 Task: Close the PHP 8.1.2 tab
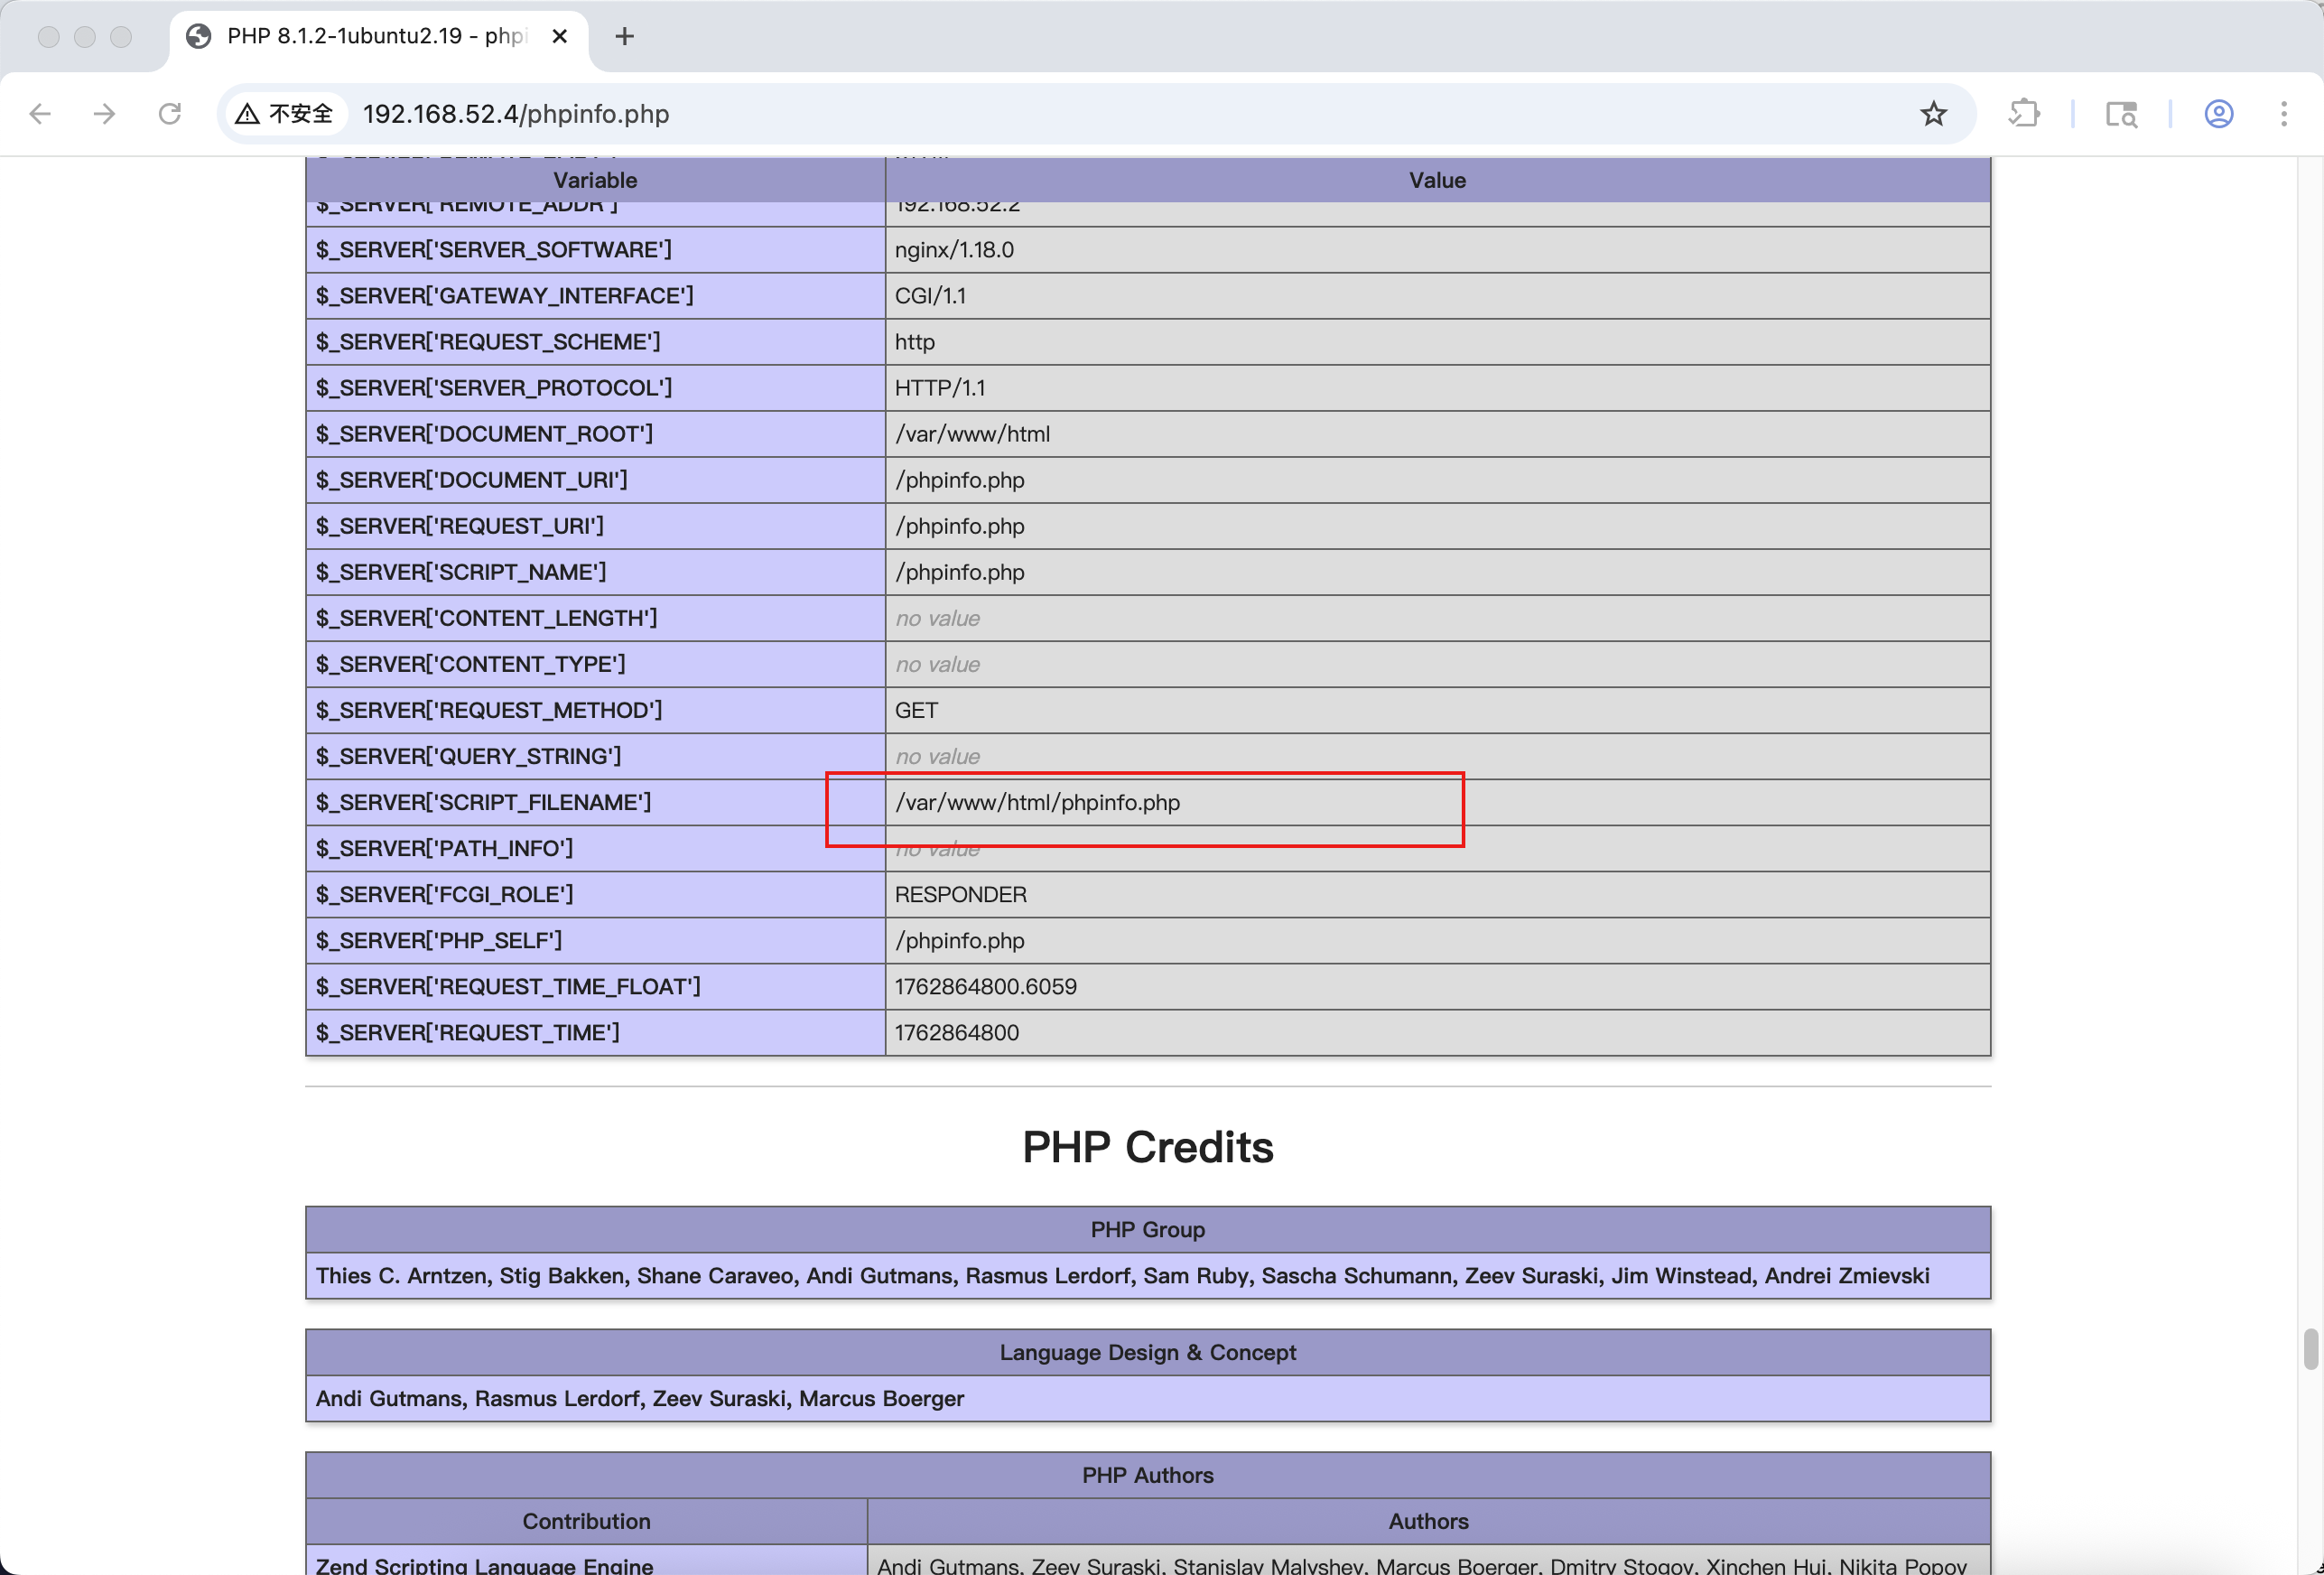pos(560,36)
